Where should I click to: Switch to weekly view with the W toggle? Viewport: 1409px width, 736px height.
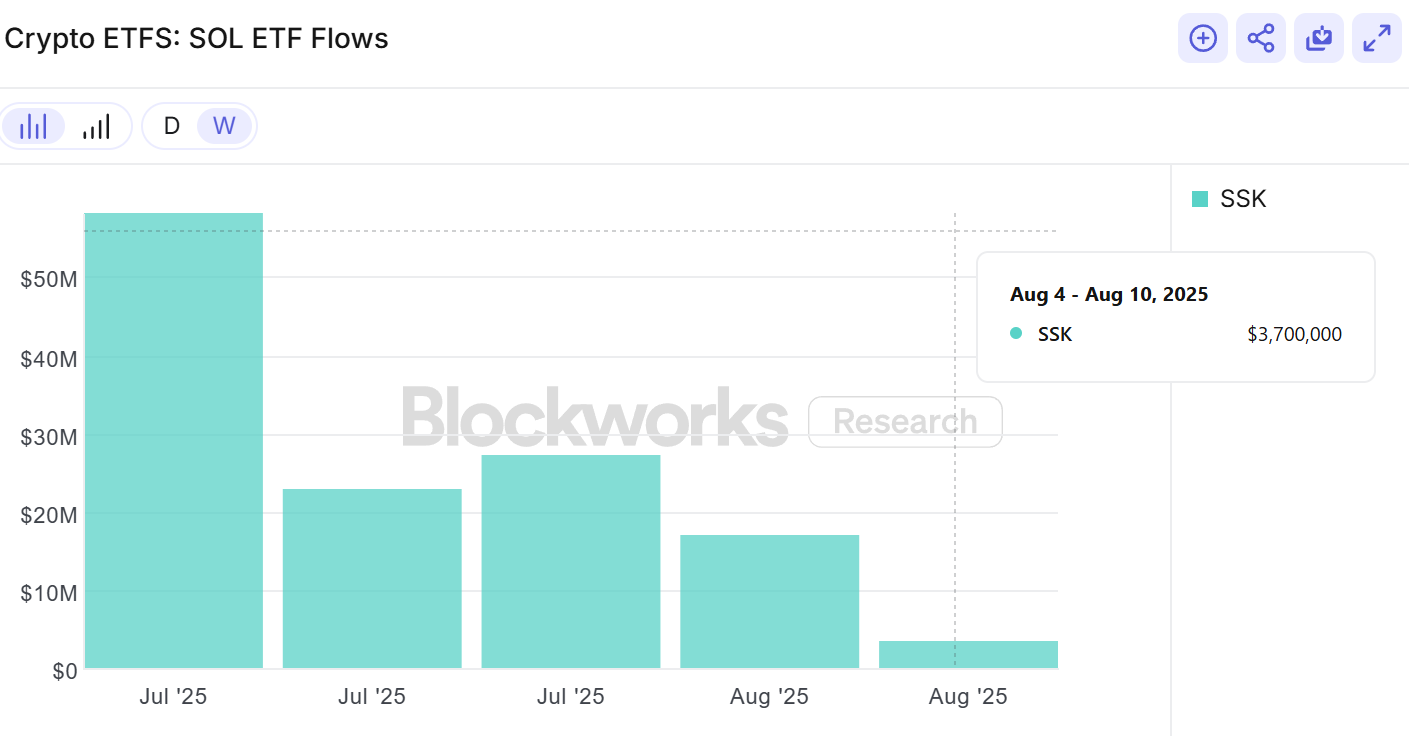[223, 125]
